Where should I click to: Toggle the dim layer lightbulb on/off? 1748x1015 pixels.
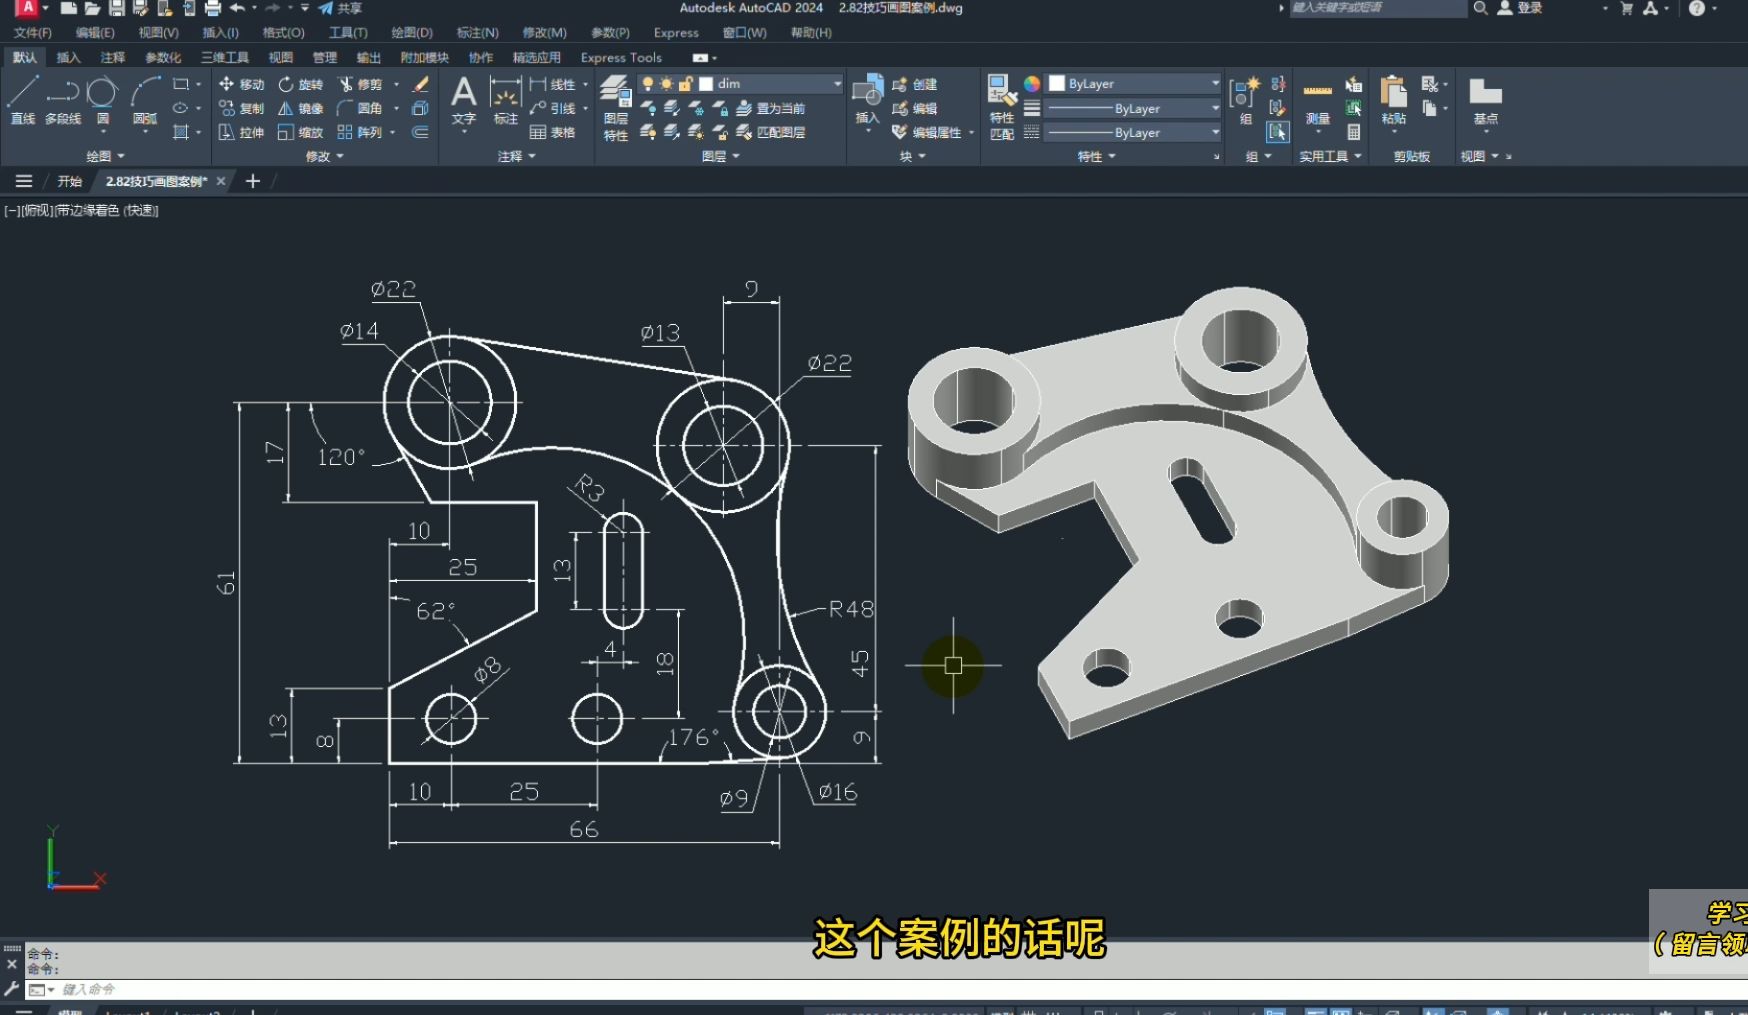[648, 84]
